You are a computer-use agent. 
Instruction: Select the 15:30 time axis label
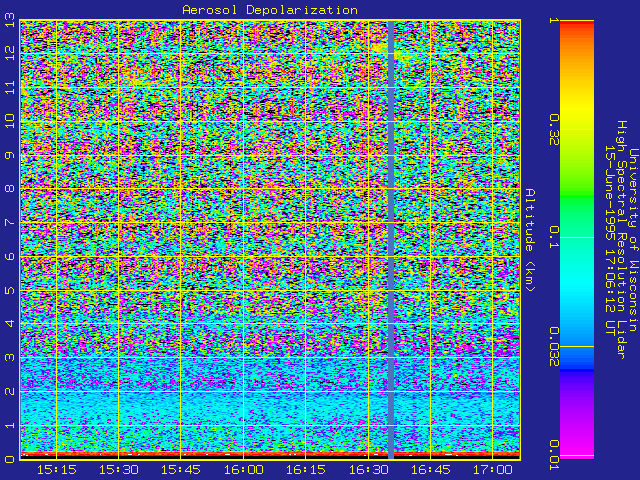(x=119, y=470)
